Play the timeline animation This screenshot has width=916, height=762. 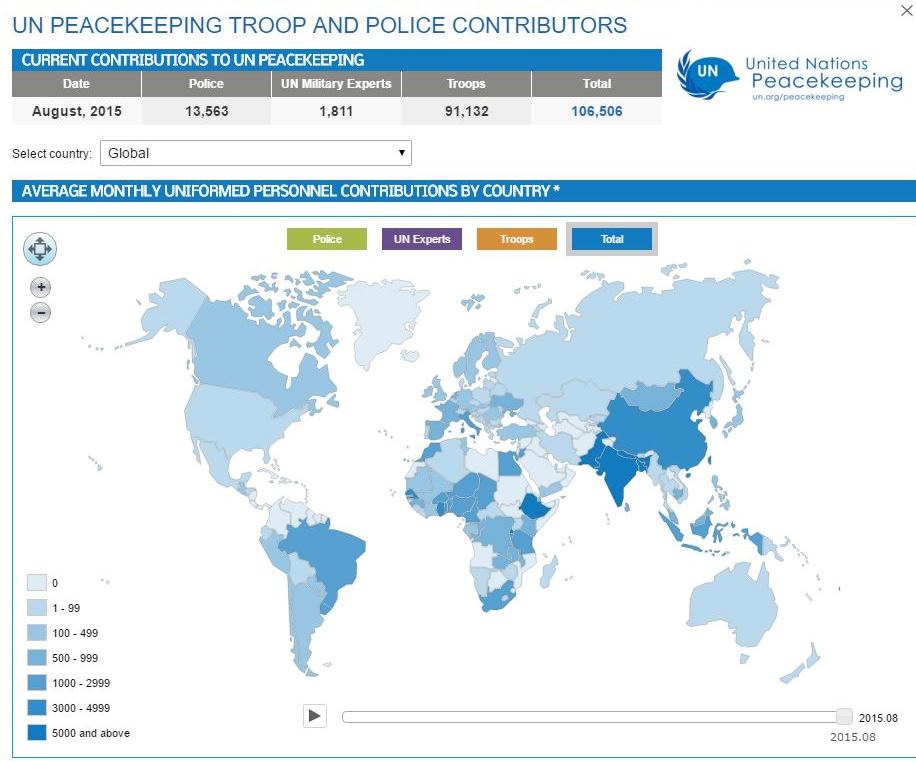point(314,716)
